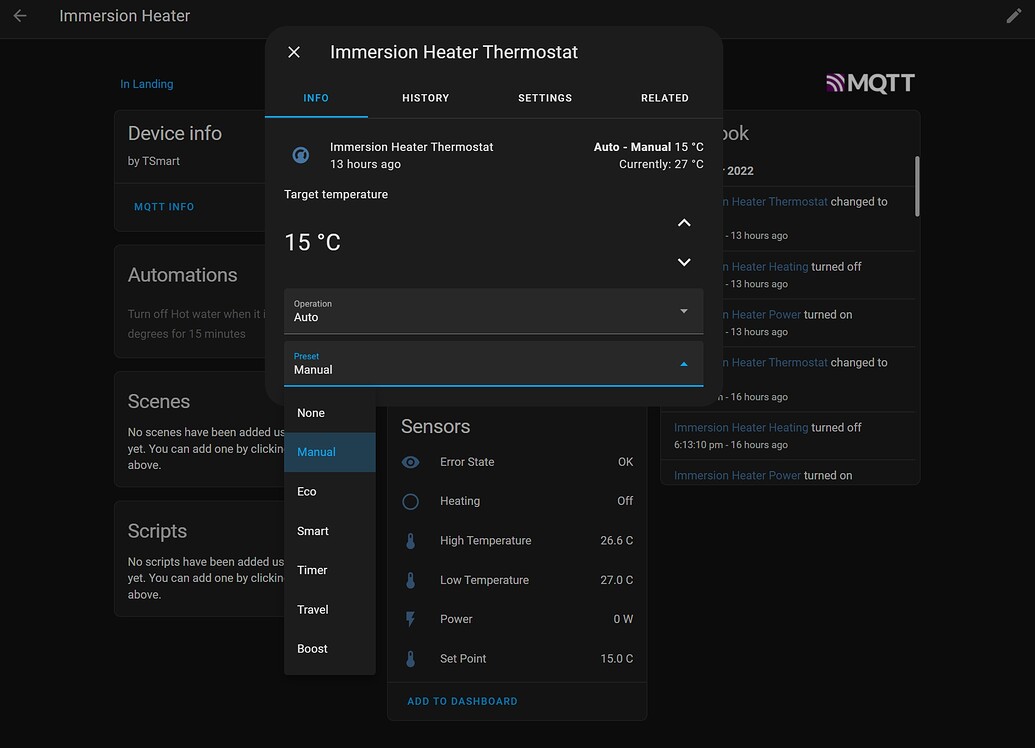Click the Operation dropdown arrow

pyautogui.click(x=684, y=311)
